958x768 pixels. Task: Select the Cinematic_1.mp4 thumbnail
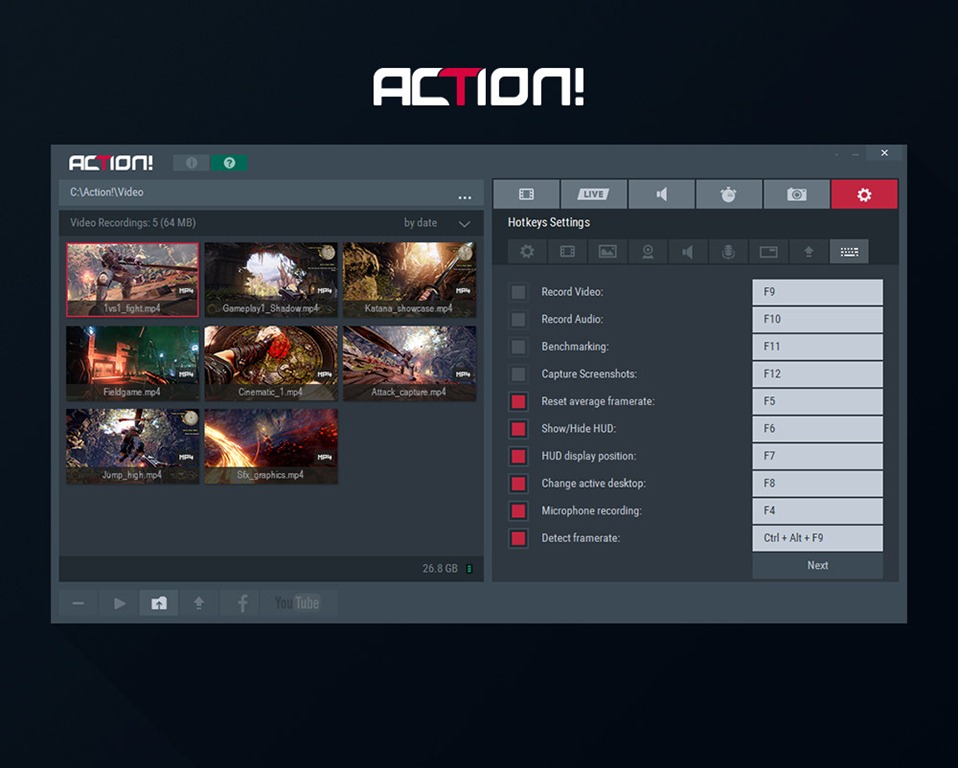[270, 362]
